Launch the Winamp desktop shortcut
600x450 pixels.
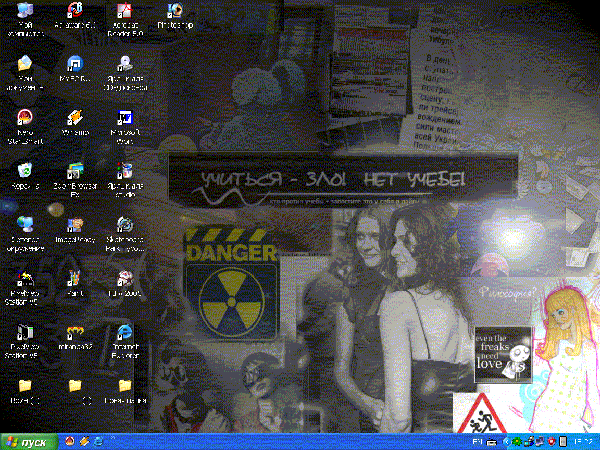coord(75,123)
